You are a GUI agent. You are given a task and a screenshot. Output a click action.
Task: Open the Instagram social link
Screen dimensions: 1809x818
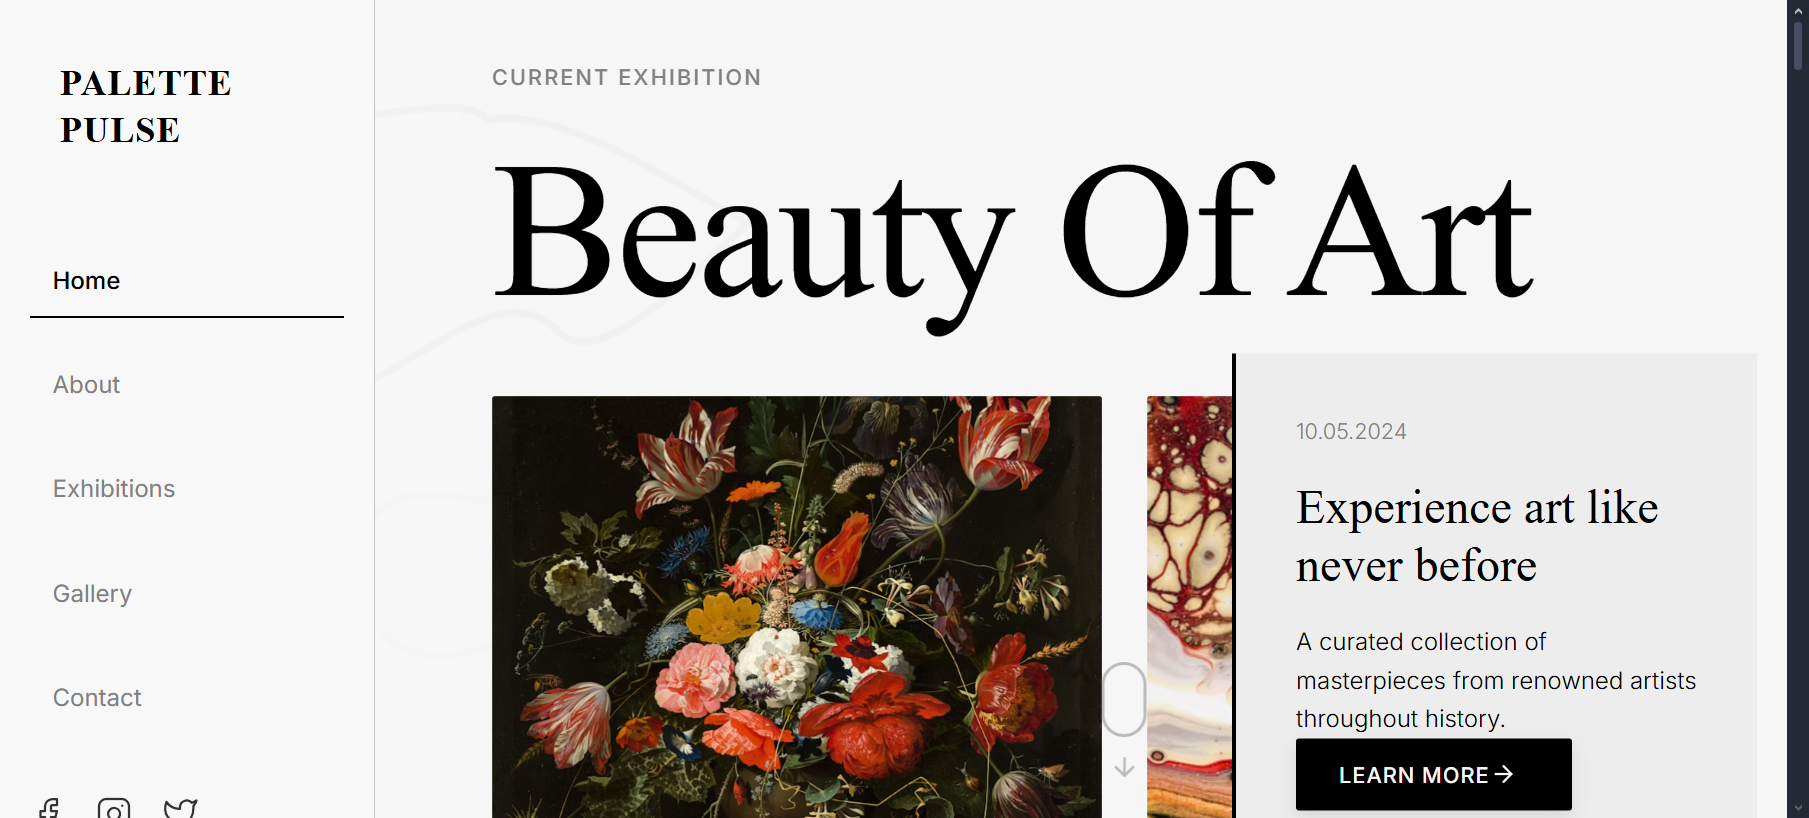(x=114, y=808)
